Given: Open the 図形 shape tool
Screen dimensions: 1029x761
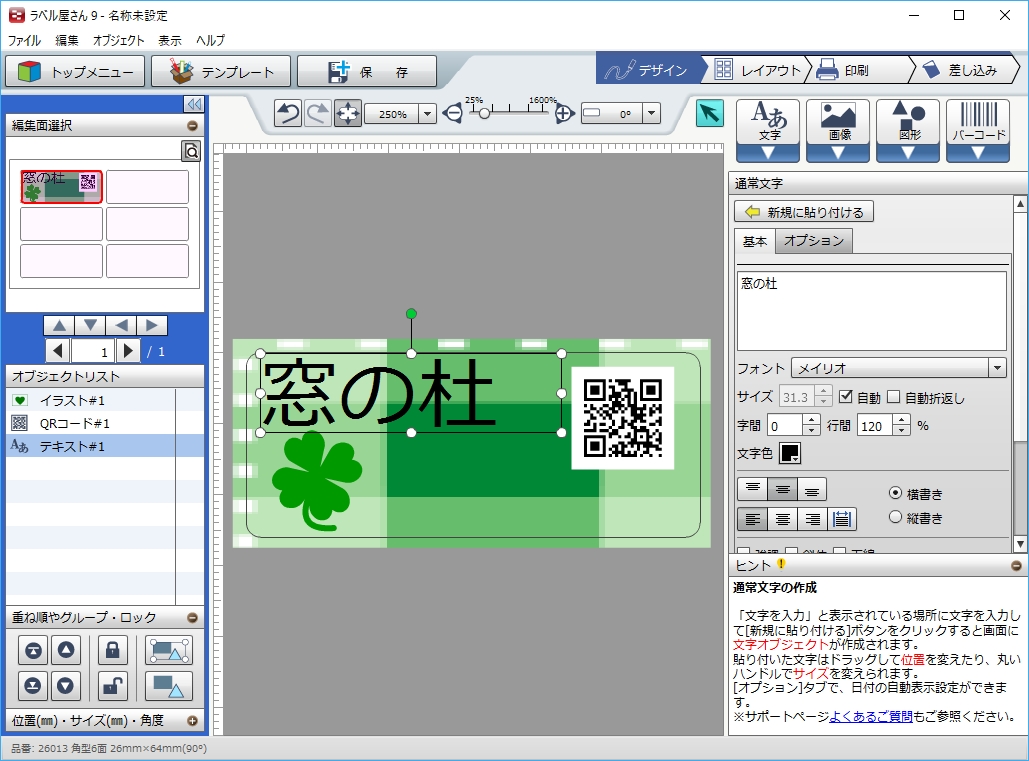Looking at the screenshot, I should point(908,130).
